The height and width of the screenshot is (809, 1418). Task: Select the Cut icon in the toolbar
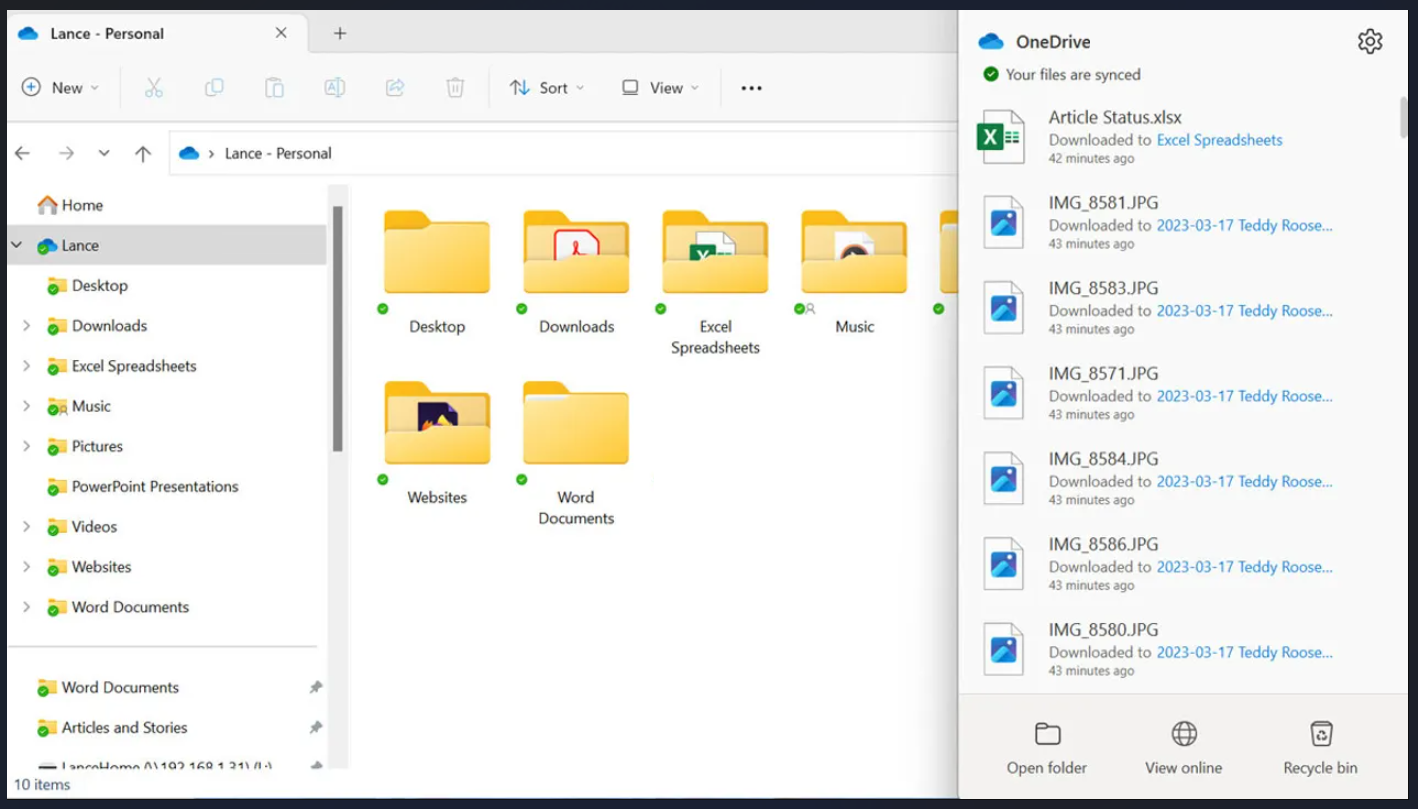152,88
